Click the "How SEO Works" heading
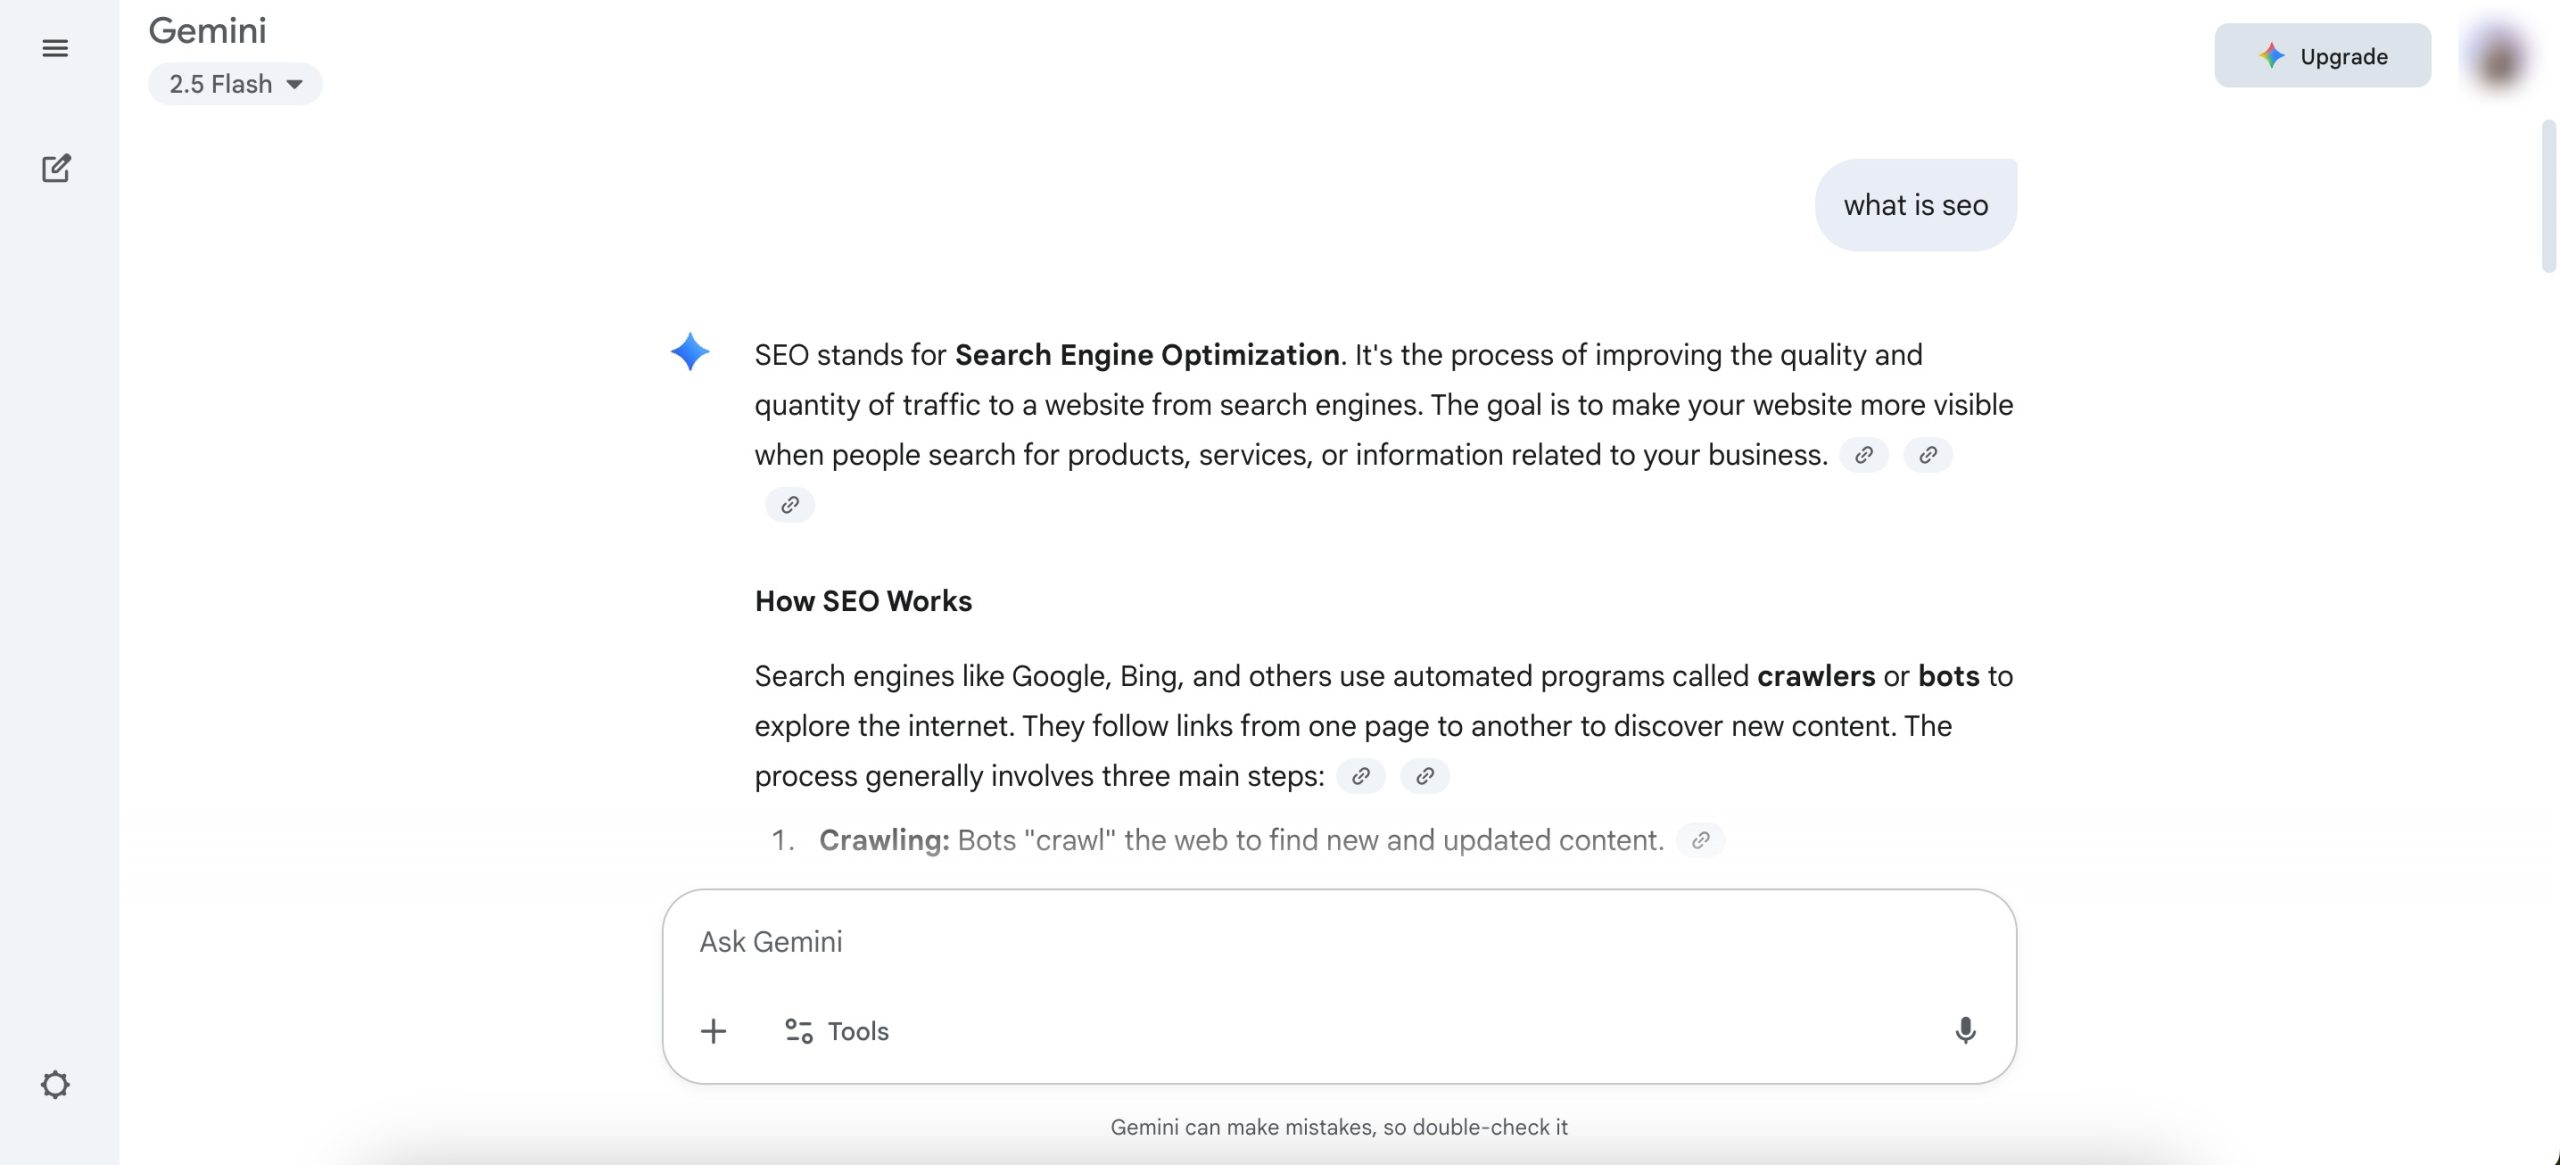The image size is (2560, 1165). click(863, 601)
